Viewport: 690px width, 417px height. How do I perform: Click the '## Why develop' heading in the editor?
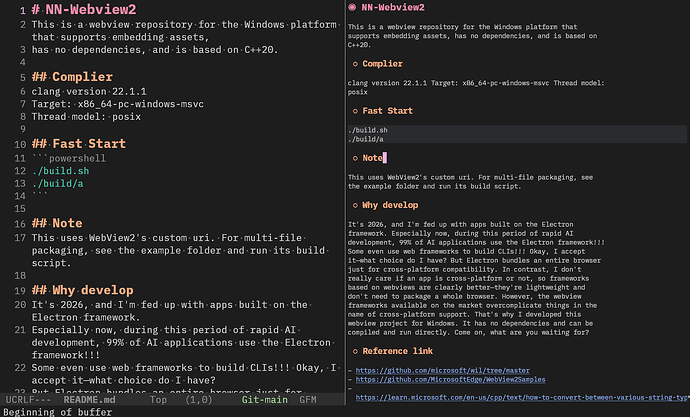coord(82,290)
